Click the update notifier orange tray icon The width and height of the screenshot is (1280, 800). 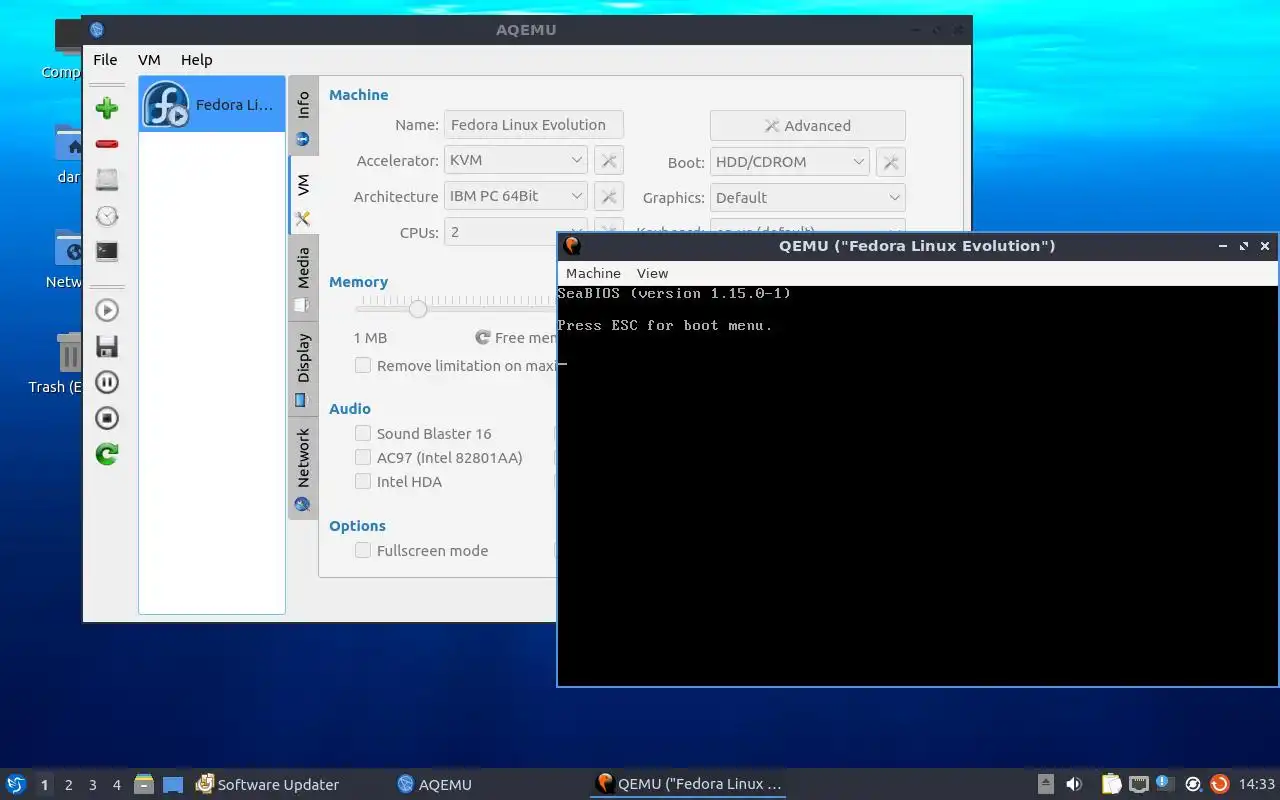click(1219, 784)
